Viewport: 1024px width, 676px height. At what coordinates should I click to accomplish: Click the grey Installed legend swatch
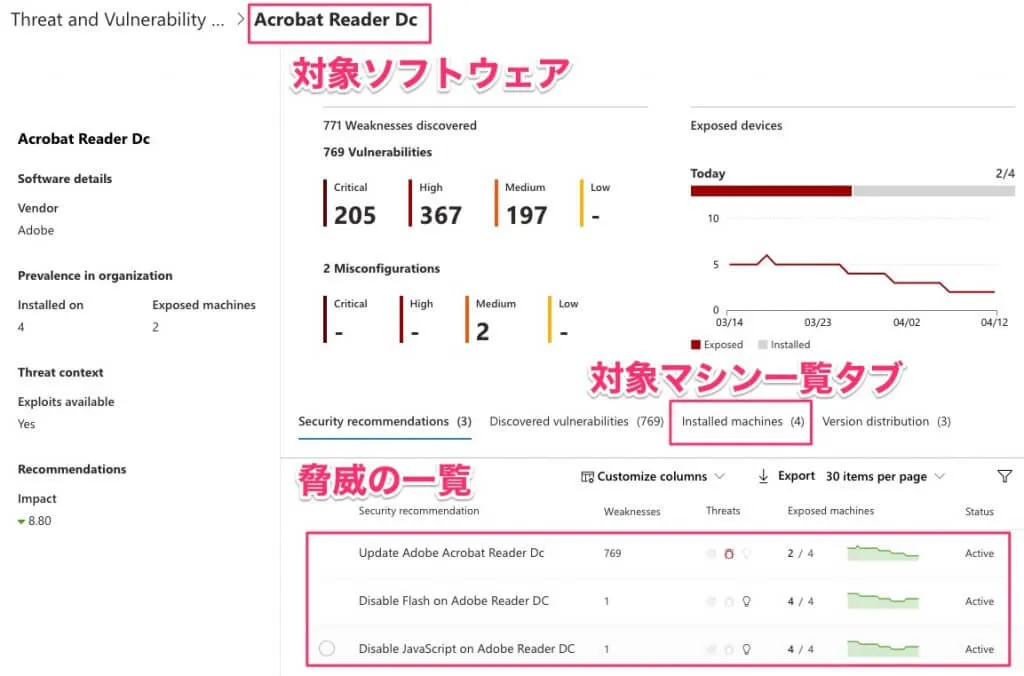762,345
